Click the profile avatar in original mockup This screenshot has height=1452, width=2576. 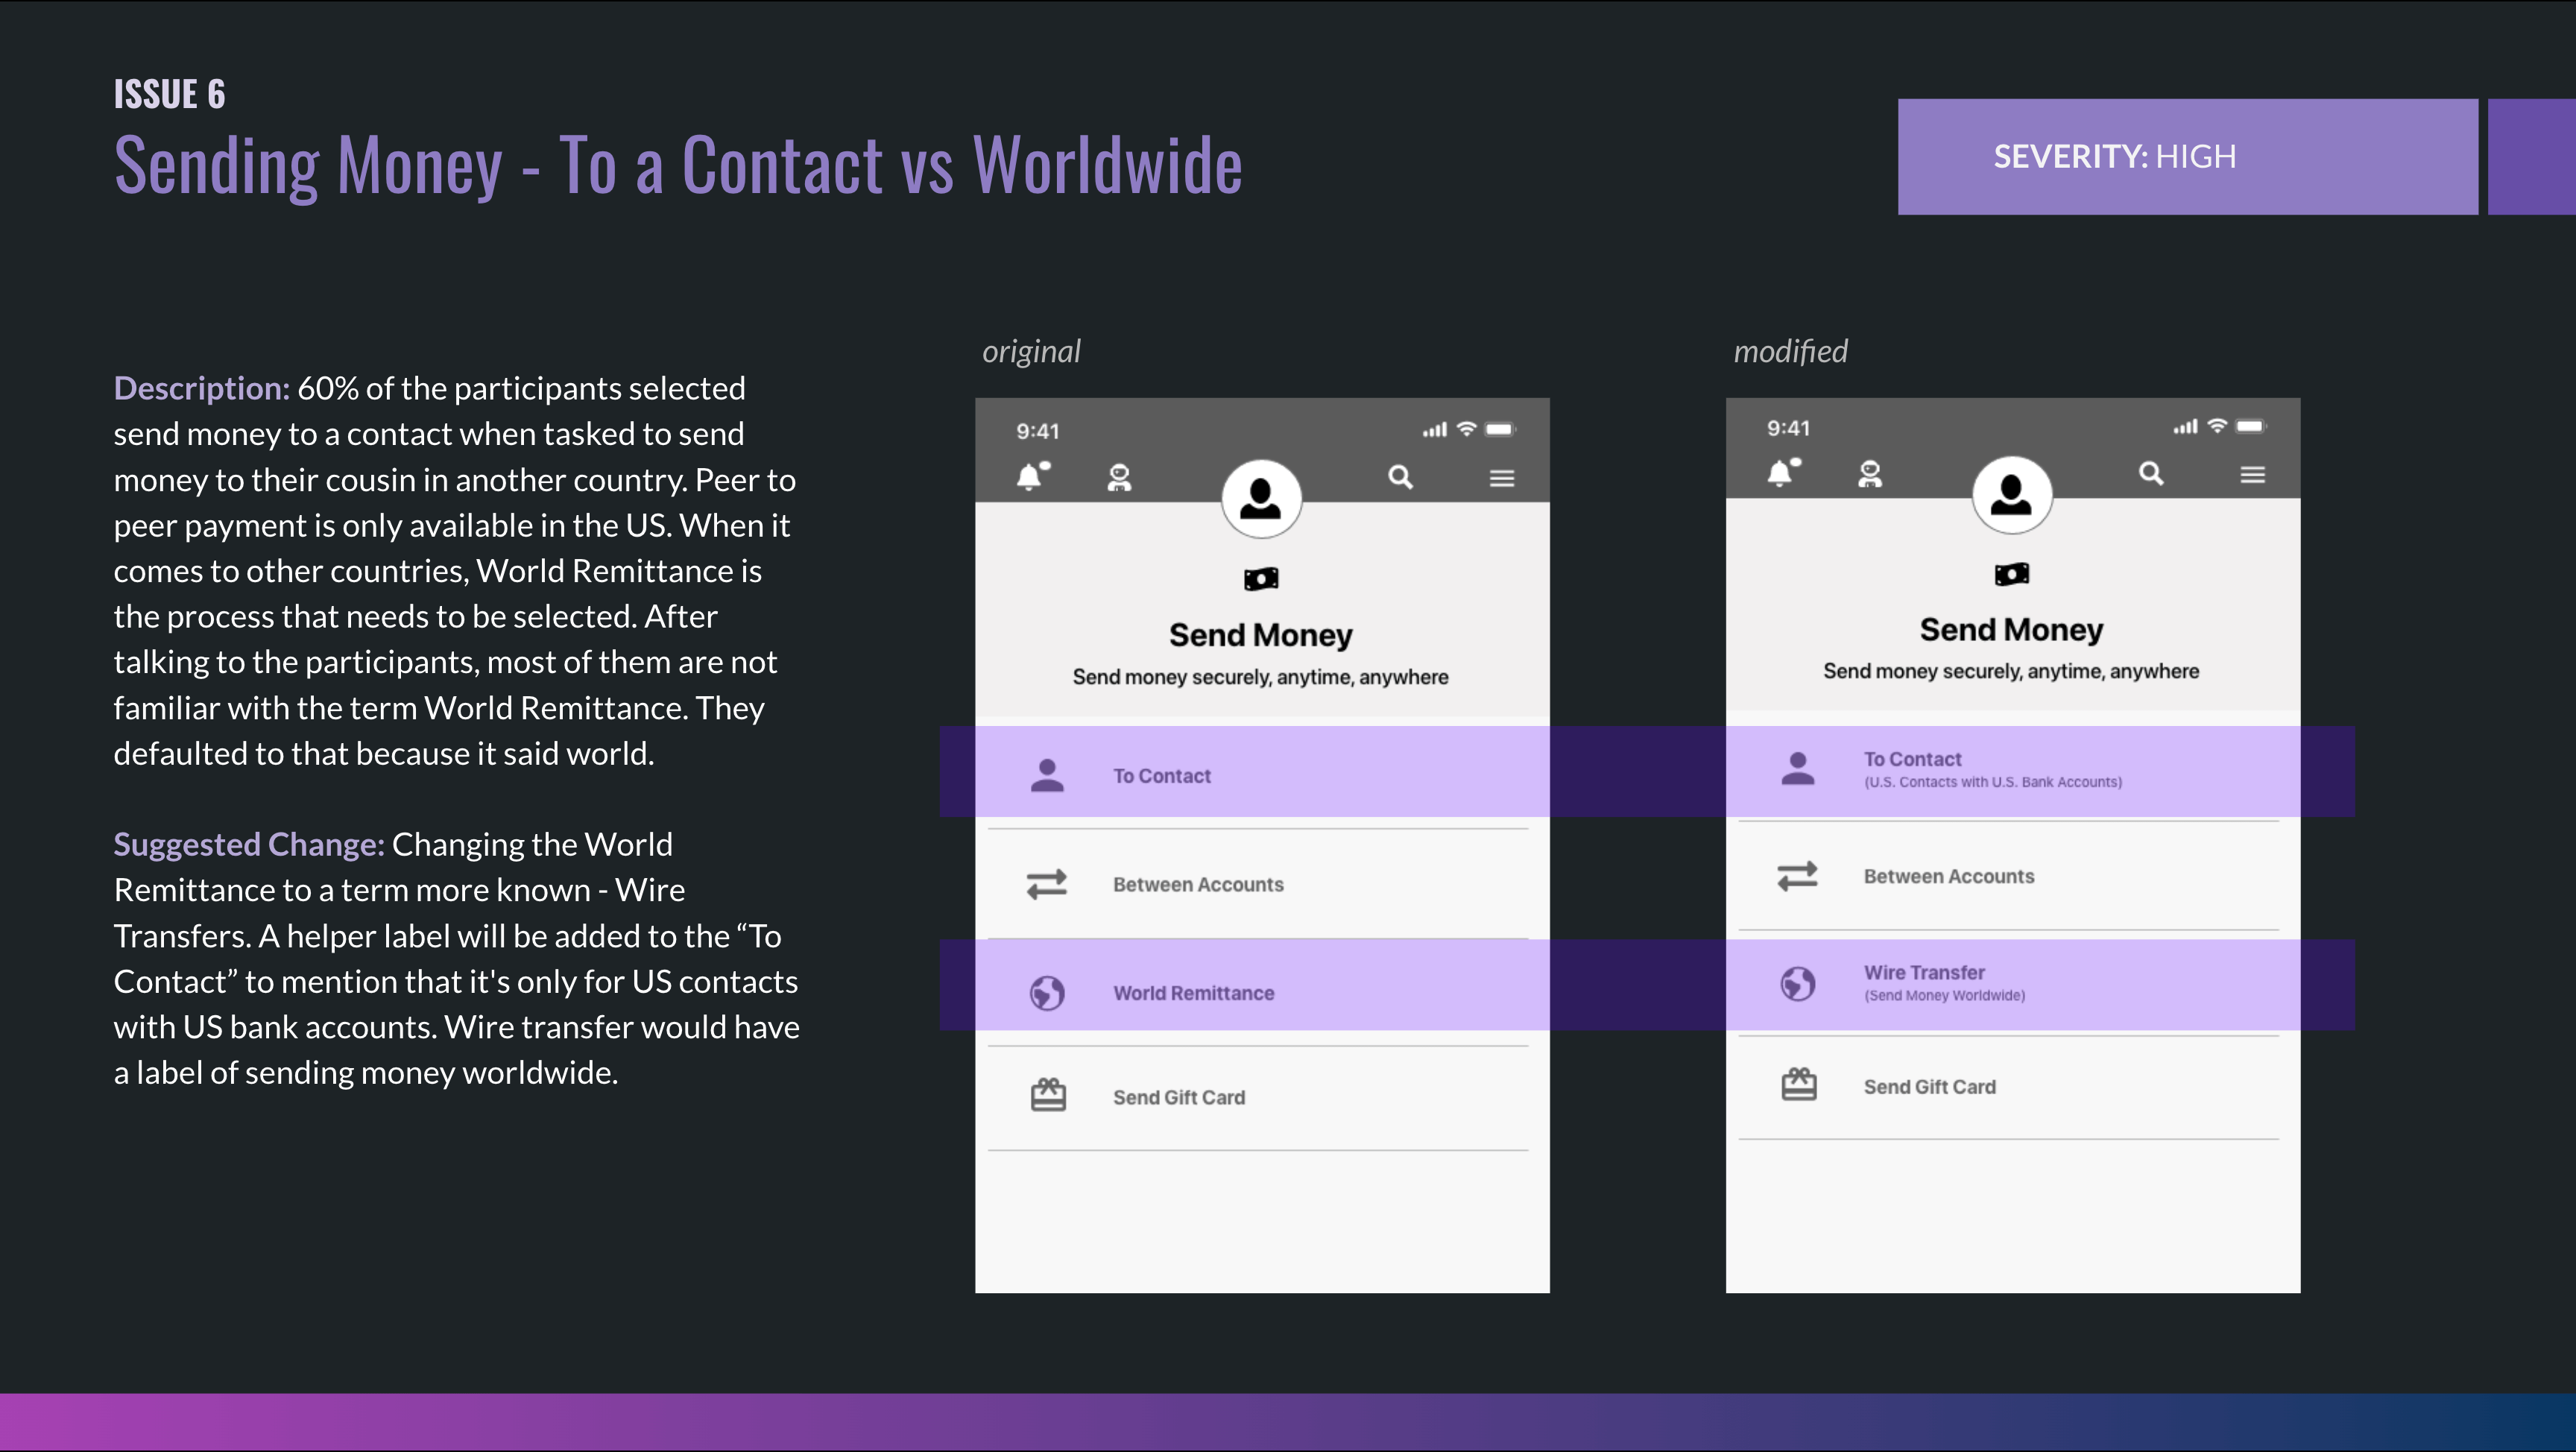click(x=1261, y=497)
